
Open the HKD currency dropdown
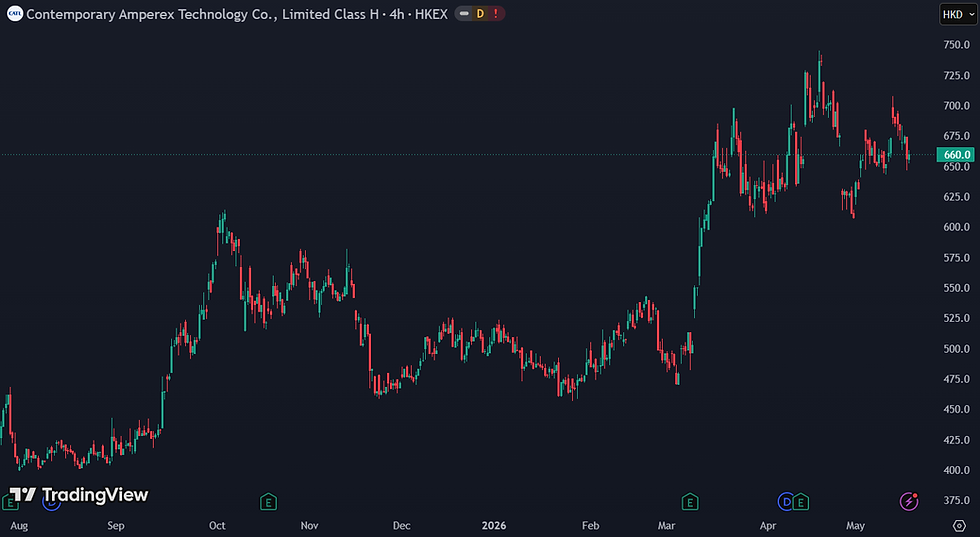tap(958, 14)
